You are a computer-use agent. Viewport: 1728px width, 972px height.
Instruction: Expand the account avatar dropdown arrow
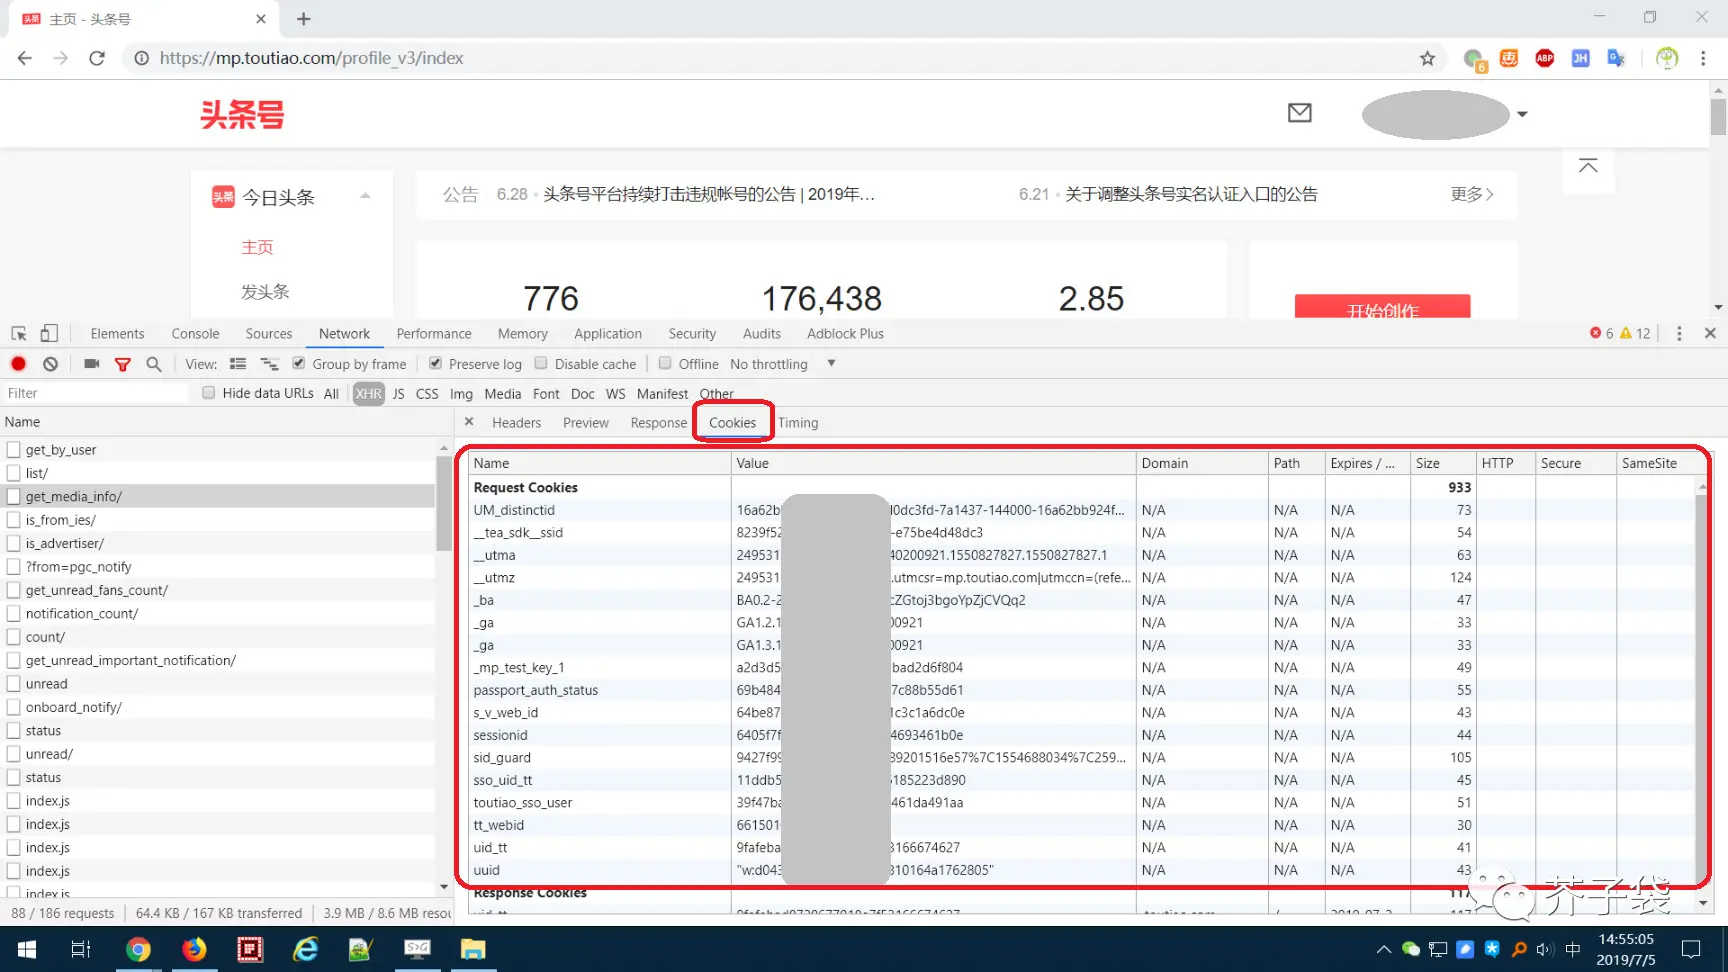click(x=1522, y=114)
